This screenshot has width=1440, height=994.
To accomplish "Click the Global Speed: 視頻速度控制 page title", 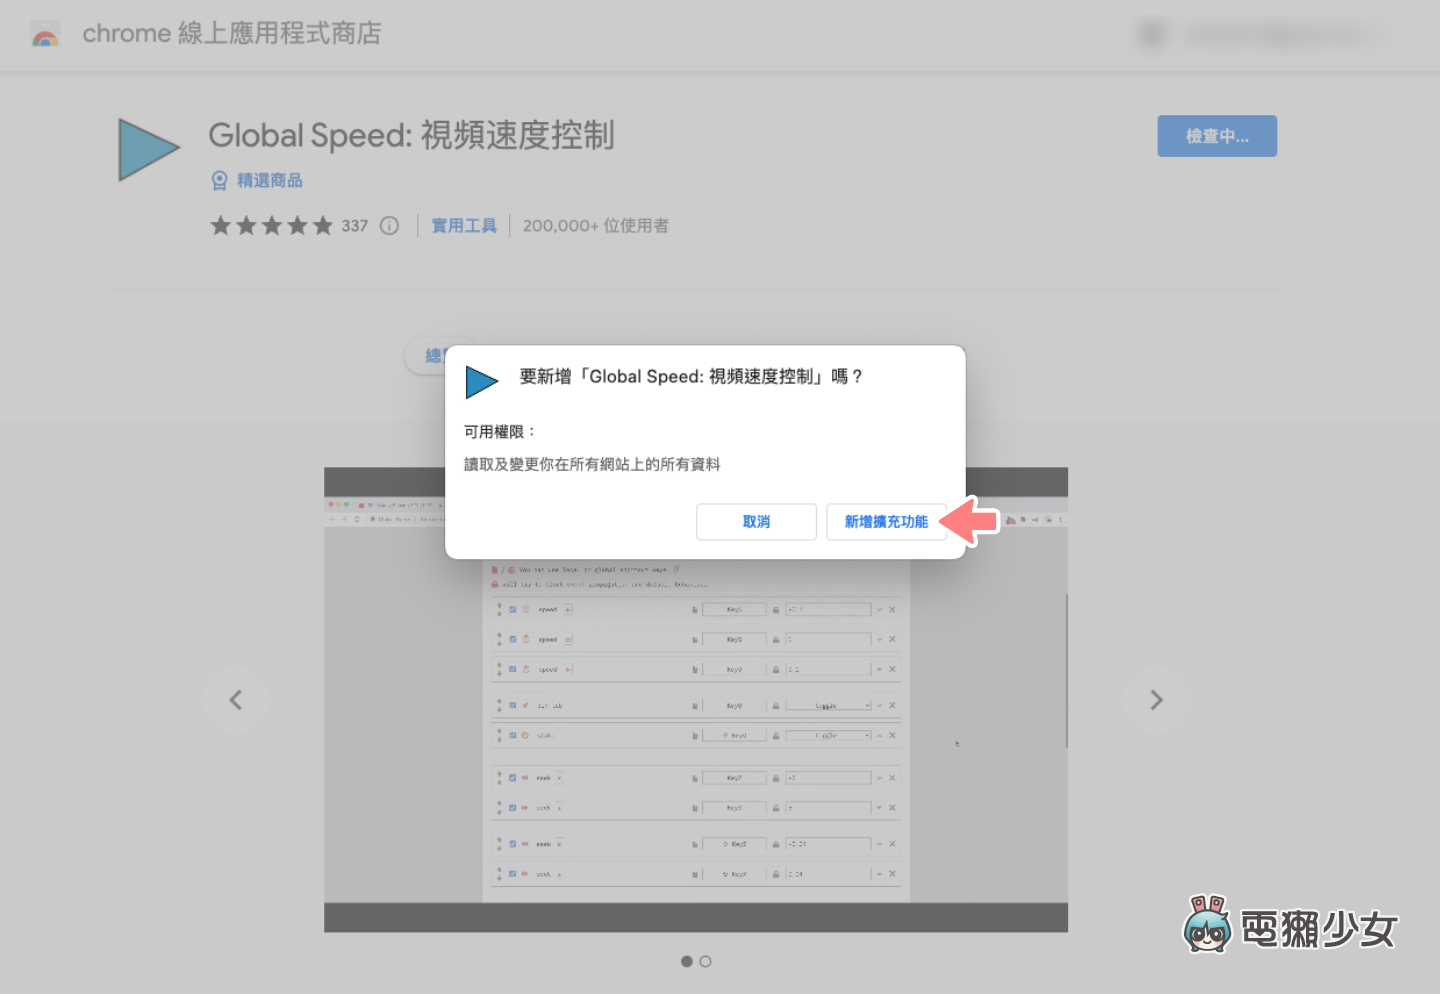I will click(x=411, y=135).
